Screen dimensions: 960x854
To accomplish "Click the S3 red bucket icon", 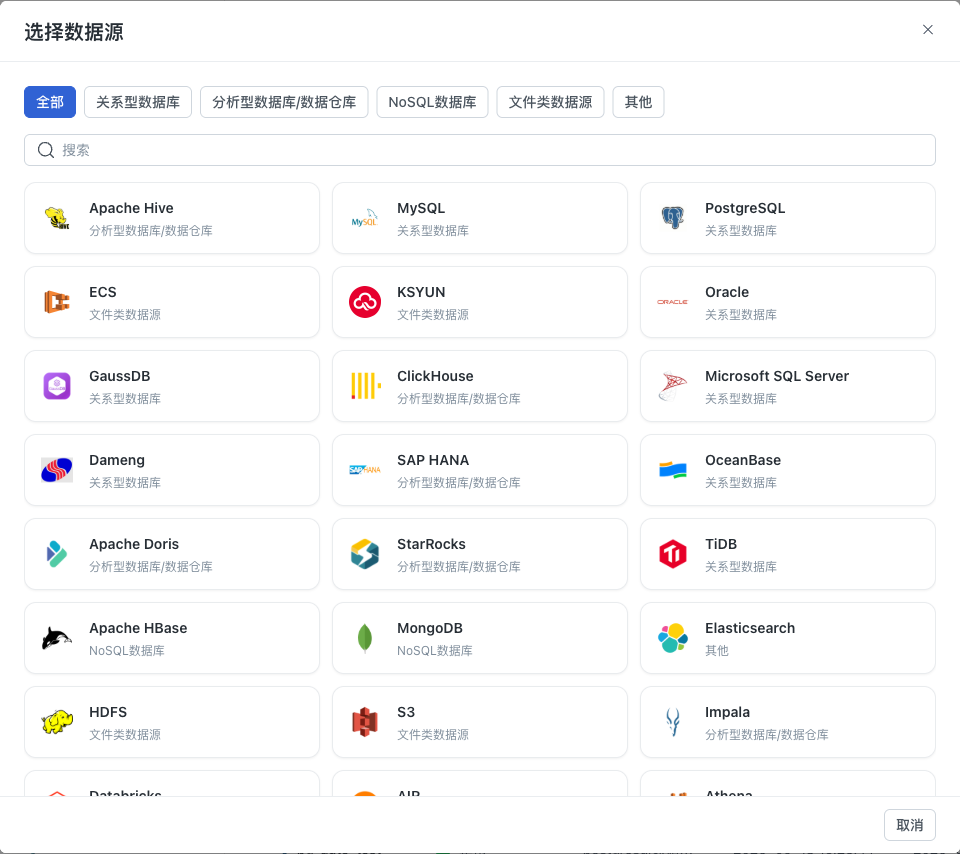I will 365,722.
